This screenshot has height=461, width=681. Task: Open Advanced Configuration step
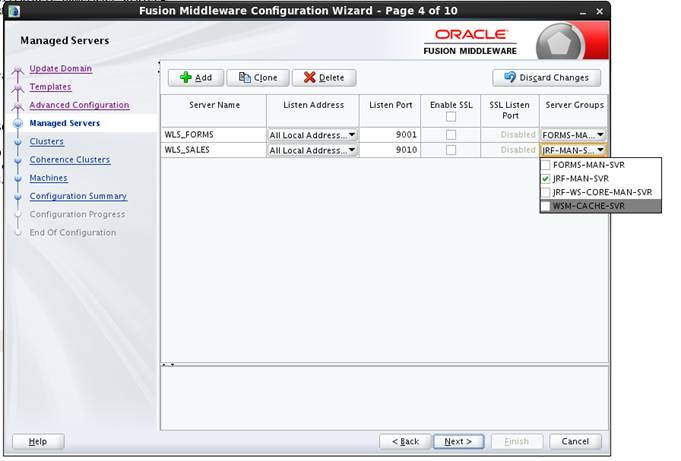click(79, 105)
